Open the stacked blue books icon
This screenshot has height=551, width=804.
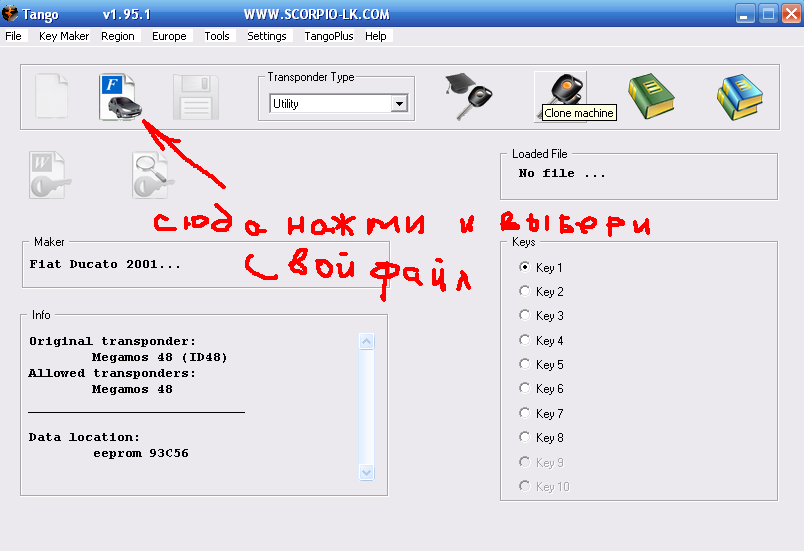coord(739,97)
